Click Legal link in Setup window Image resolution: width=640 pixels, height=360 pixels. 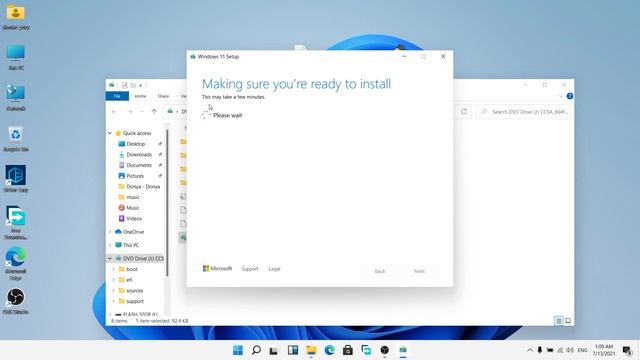[274, 269]
